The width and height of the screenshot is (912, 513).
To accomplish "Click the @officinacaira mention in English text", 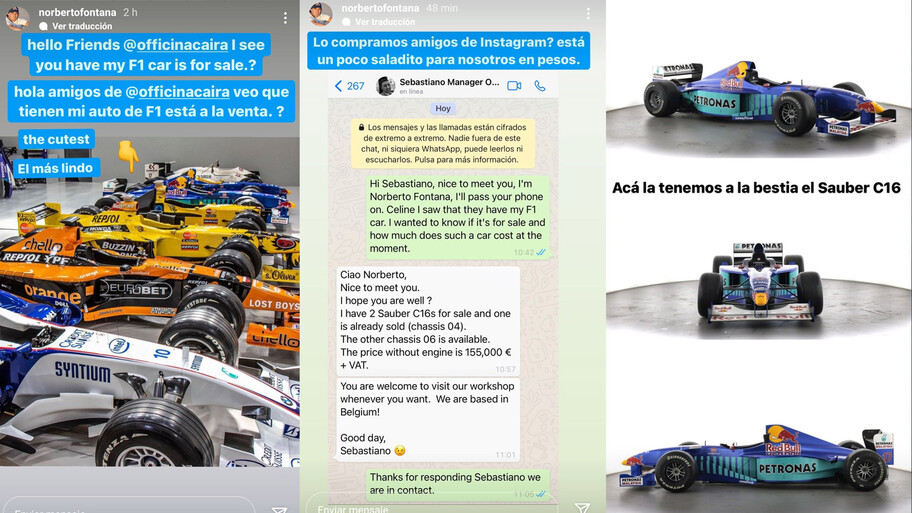I will [183, 45].
